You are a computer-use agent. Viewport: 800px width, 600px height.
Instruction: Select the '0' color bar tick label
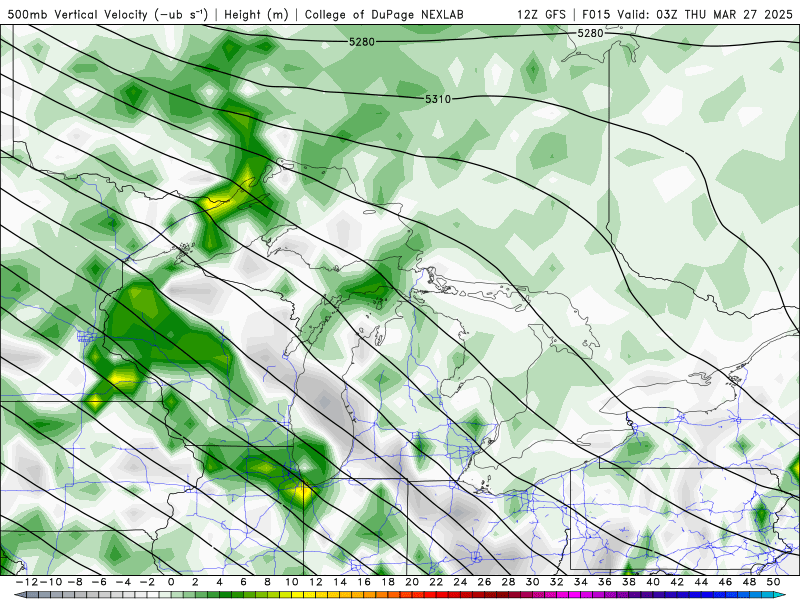171,582
